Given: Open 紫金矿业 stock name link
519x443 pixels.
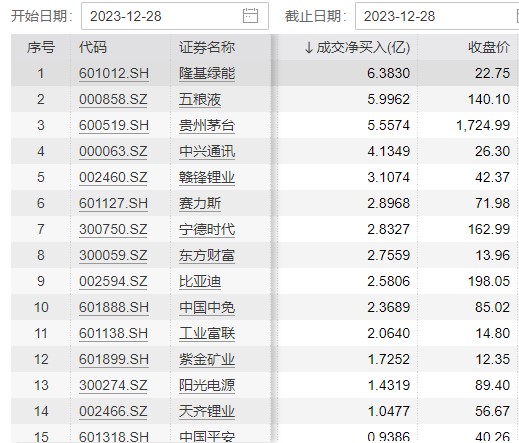Looking at the screenshot, I should [207, 359].
